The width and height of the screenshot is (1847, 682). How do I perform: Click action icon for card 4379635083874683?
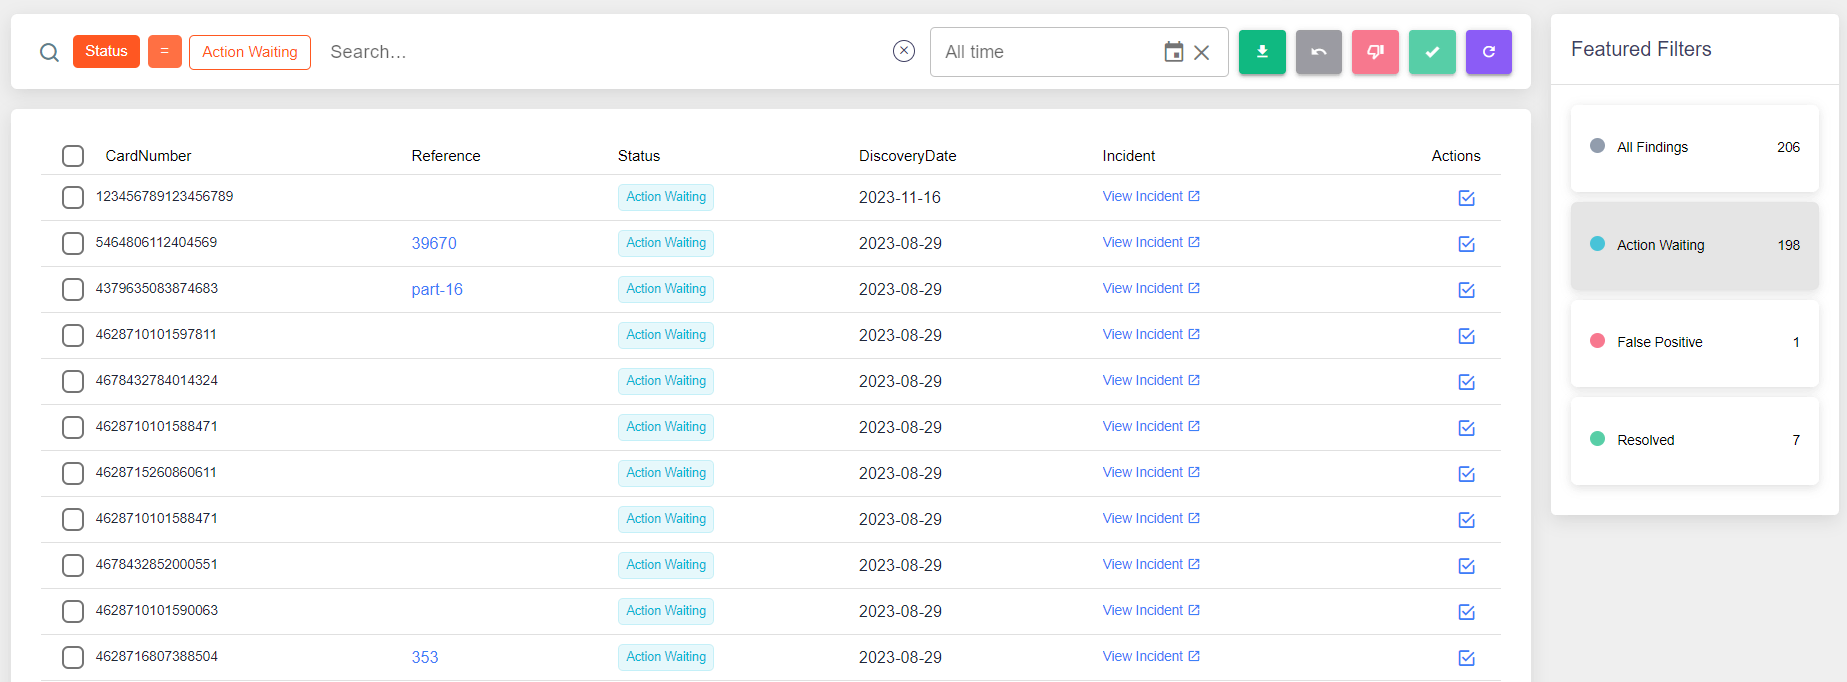[1466, 290]
